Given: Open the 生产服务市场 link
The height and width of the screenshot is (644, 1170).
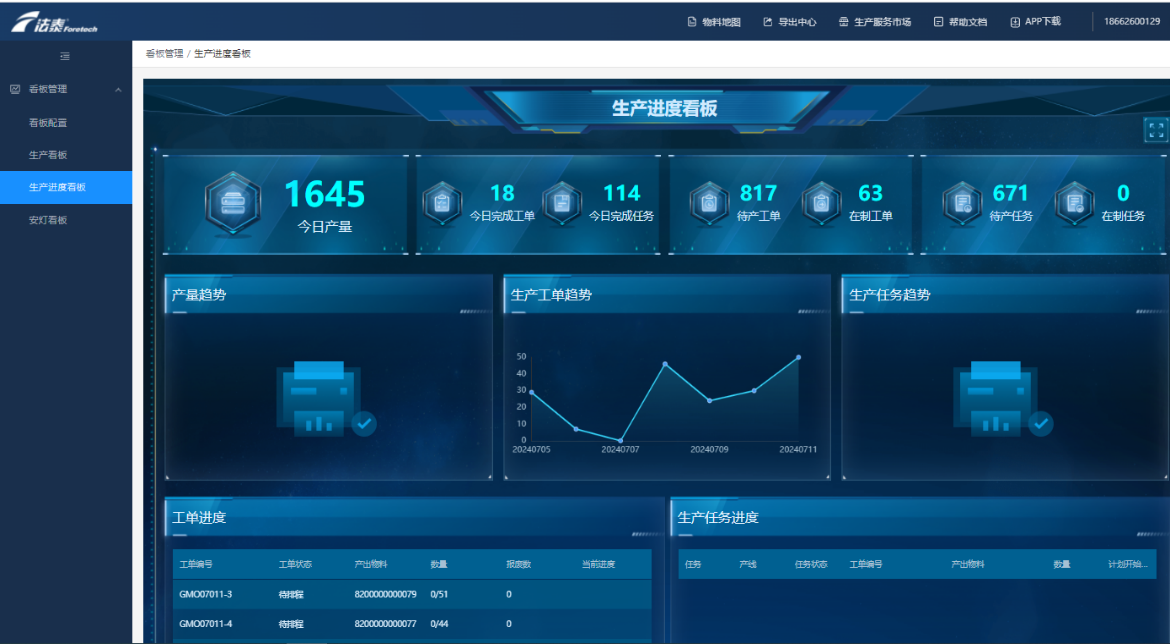Looking at the screenshot, I should point(882,22).
